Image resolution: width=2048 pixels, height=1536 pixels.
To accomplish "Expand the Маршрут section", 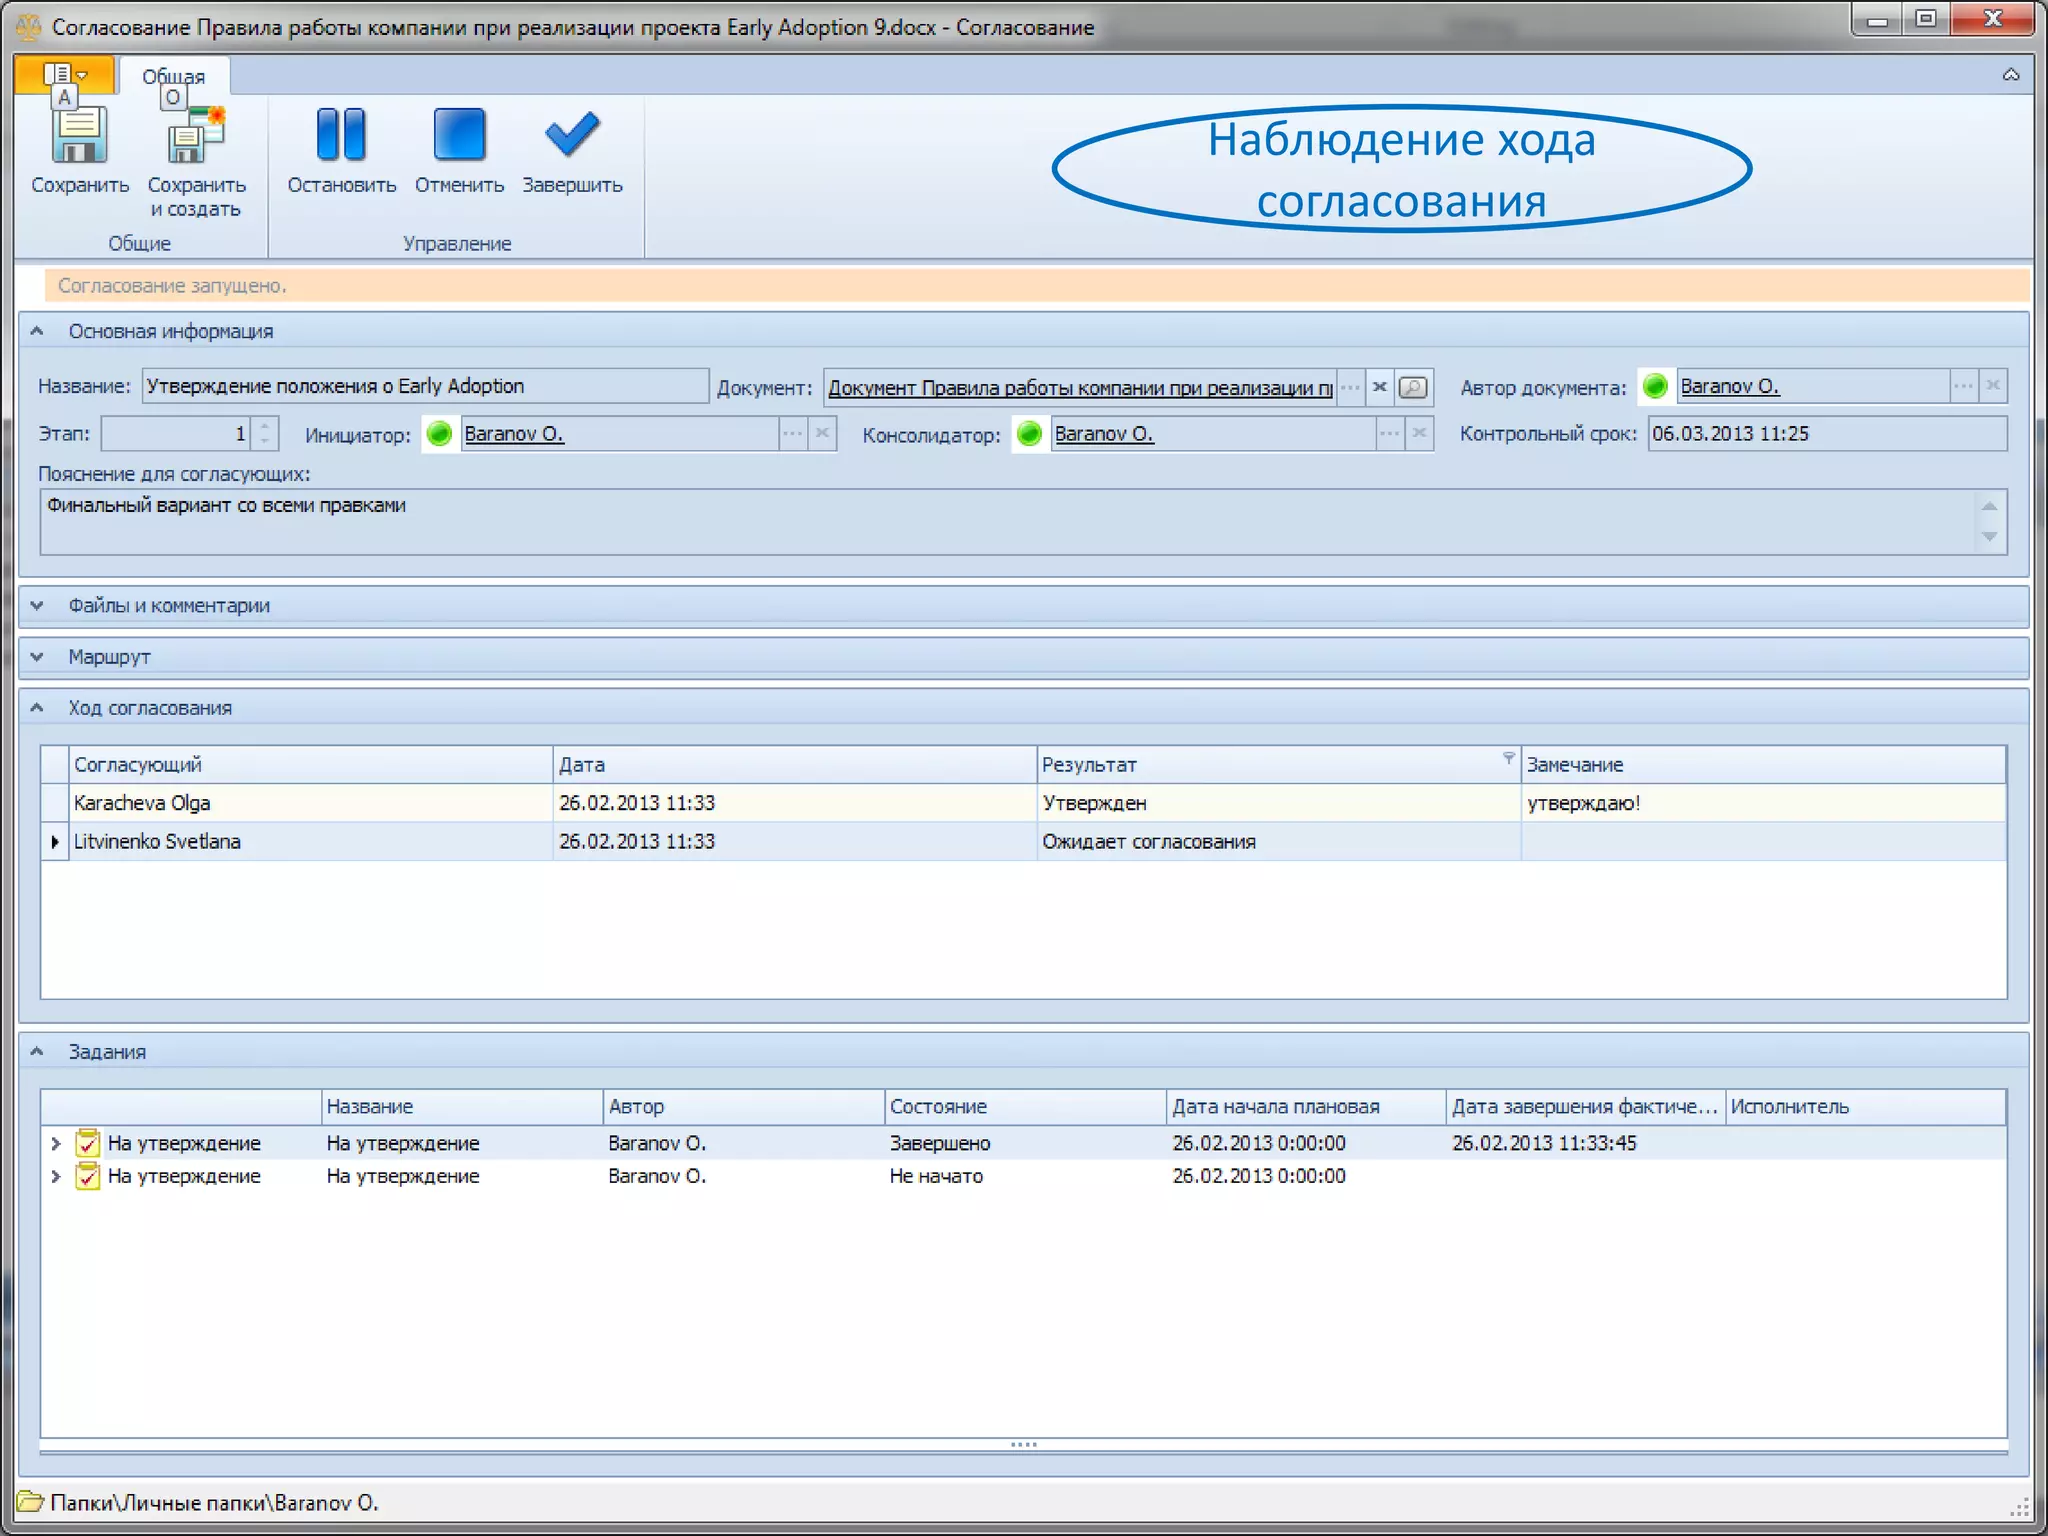I will click(x=37, y=657).
